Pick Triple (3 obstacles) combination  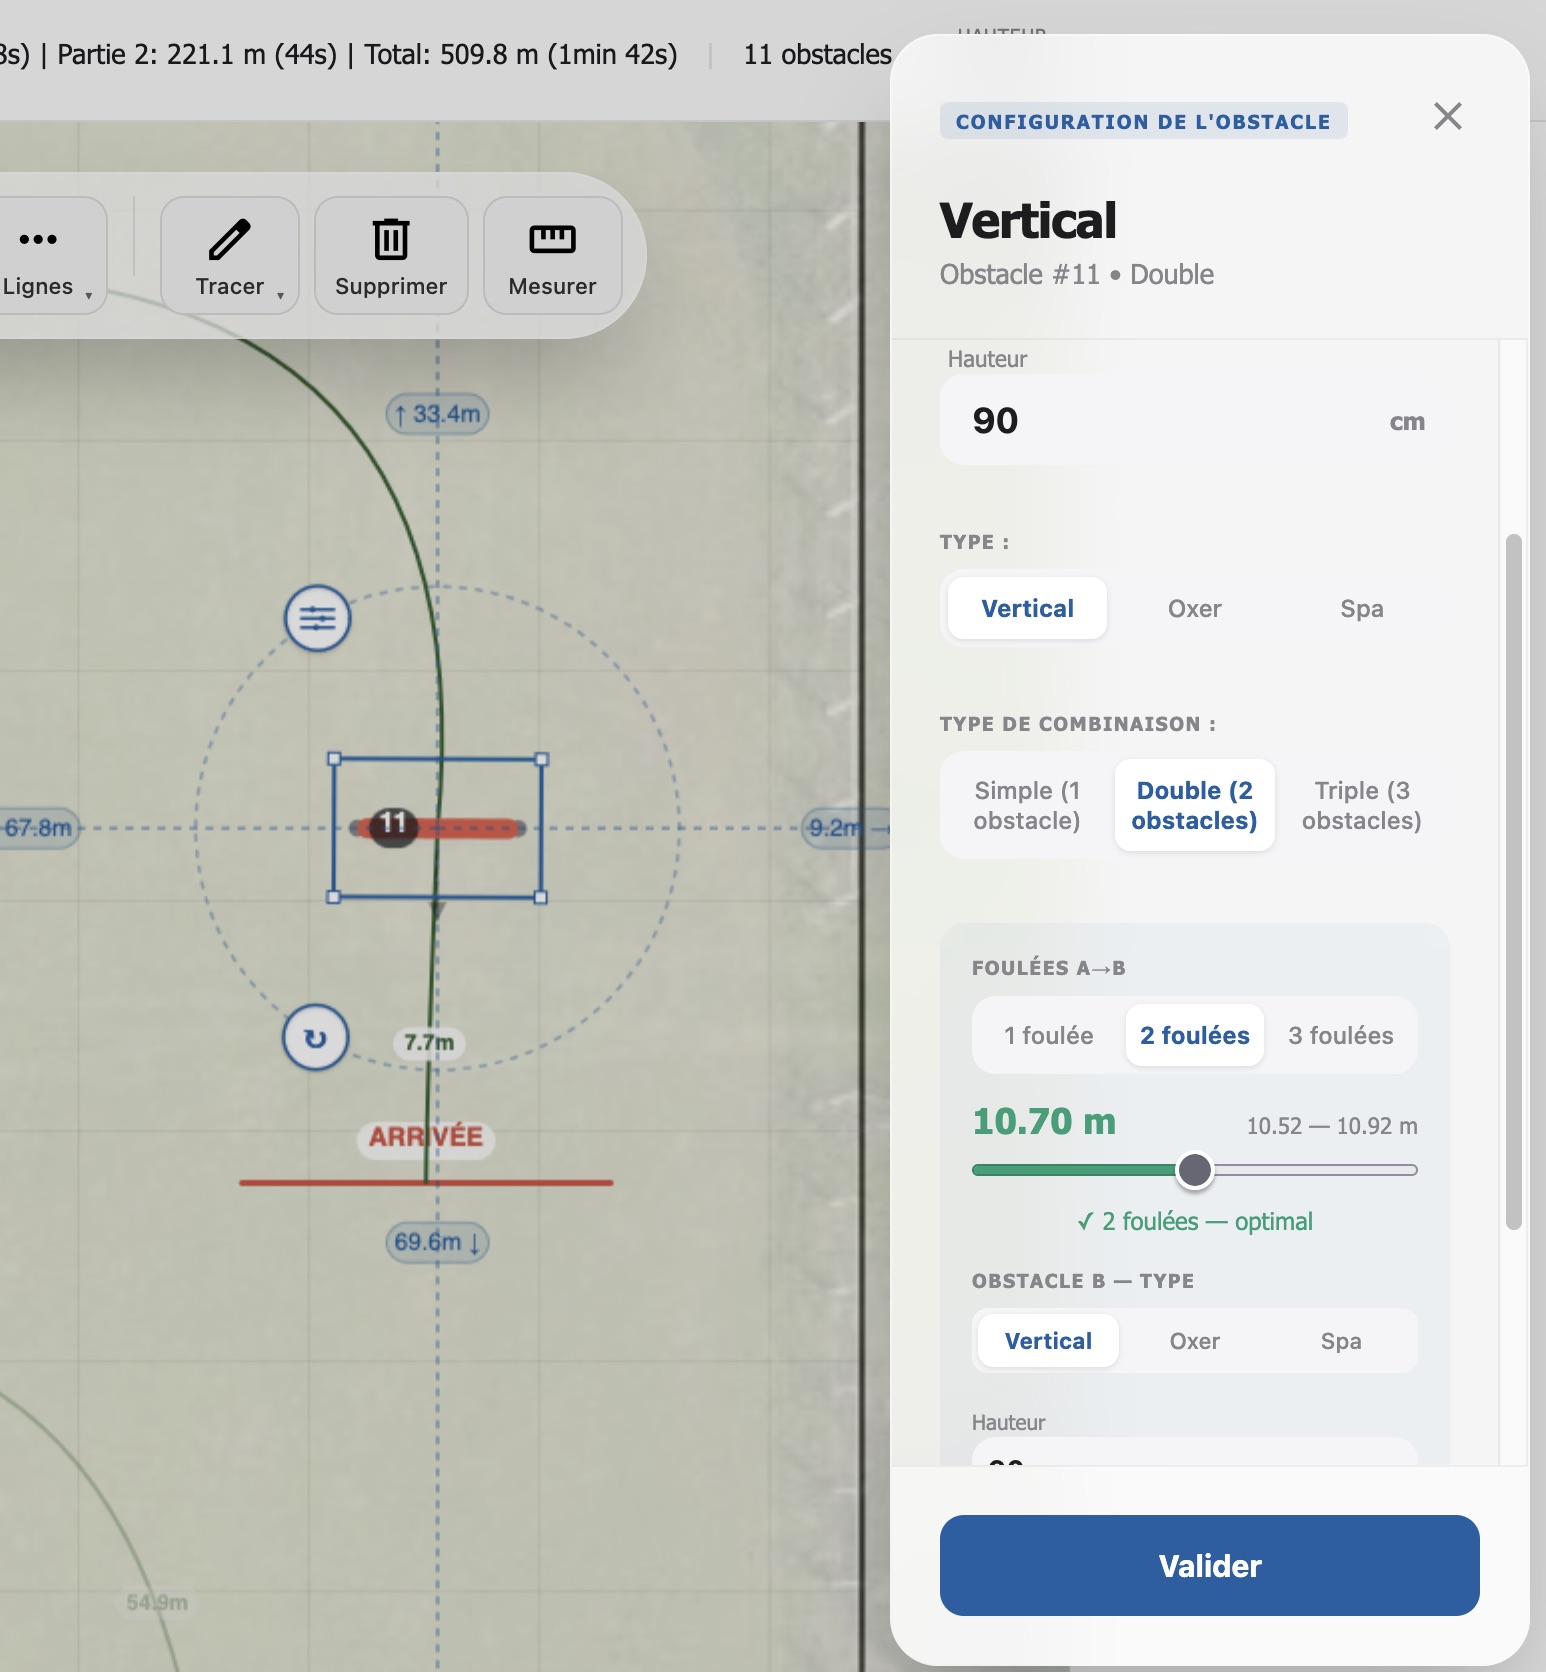pos(1361,805)
